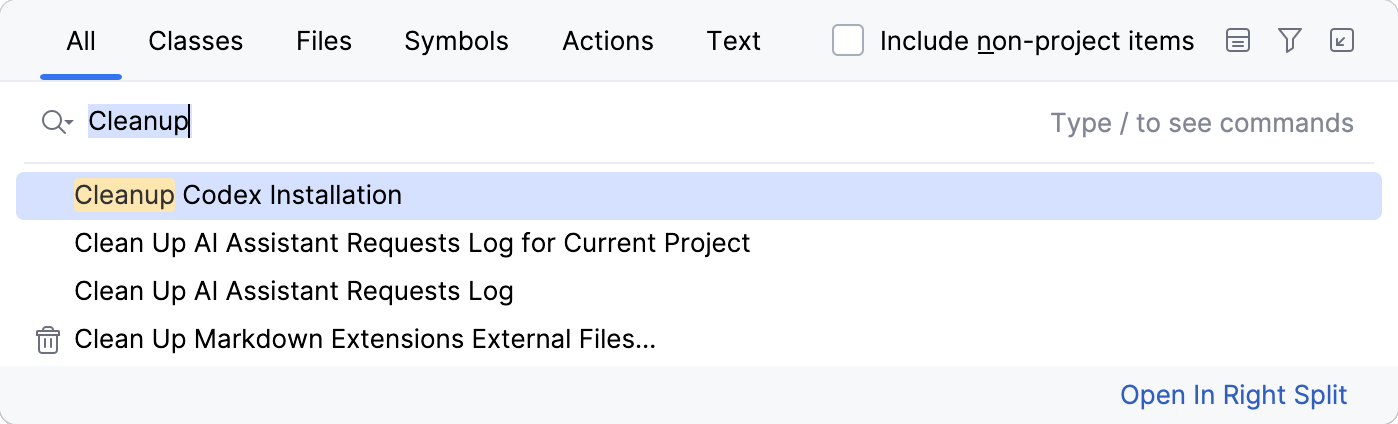Open the filter funnel icon
This screenshot has width=1398, height=424.
click(1290, 41)
